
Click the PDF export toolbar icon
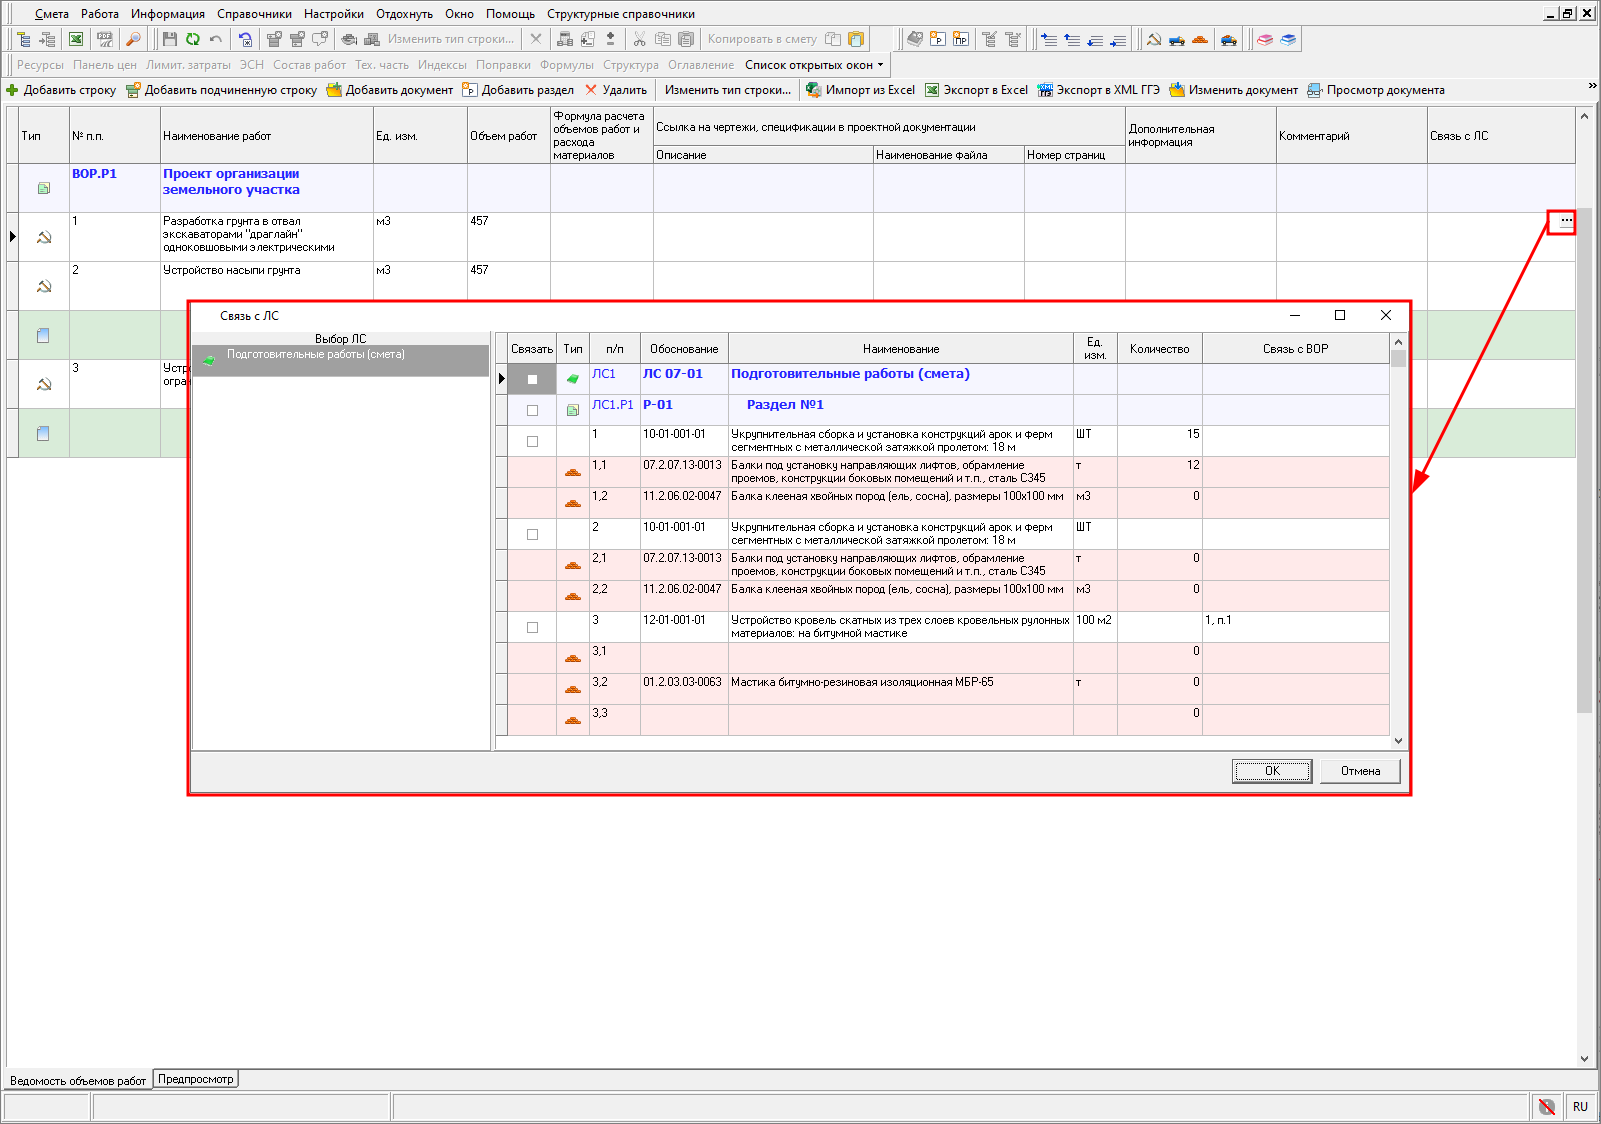[104, 39]
